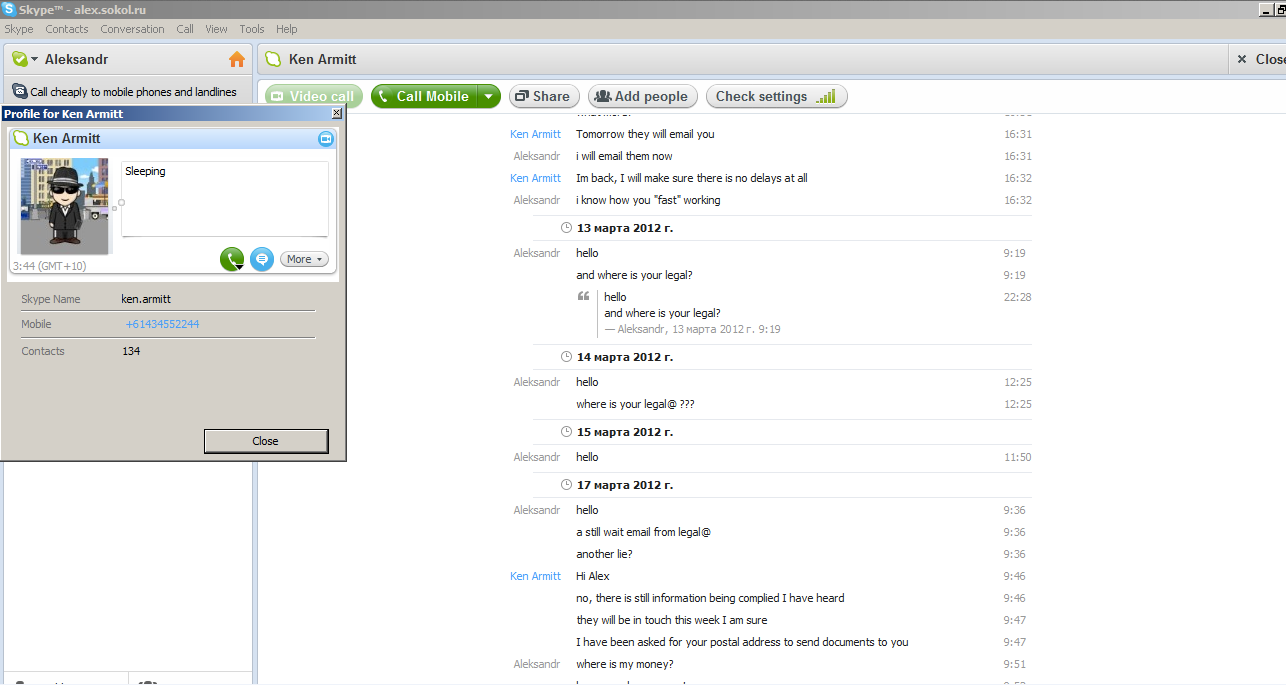The image size is (1286, 685).
Task: Click the Share button
Action: point(543,96)
